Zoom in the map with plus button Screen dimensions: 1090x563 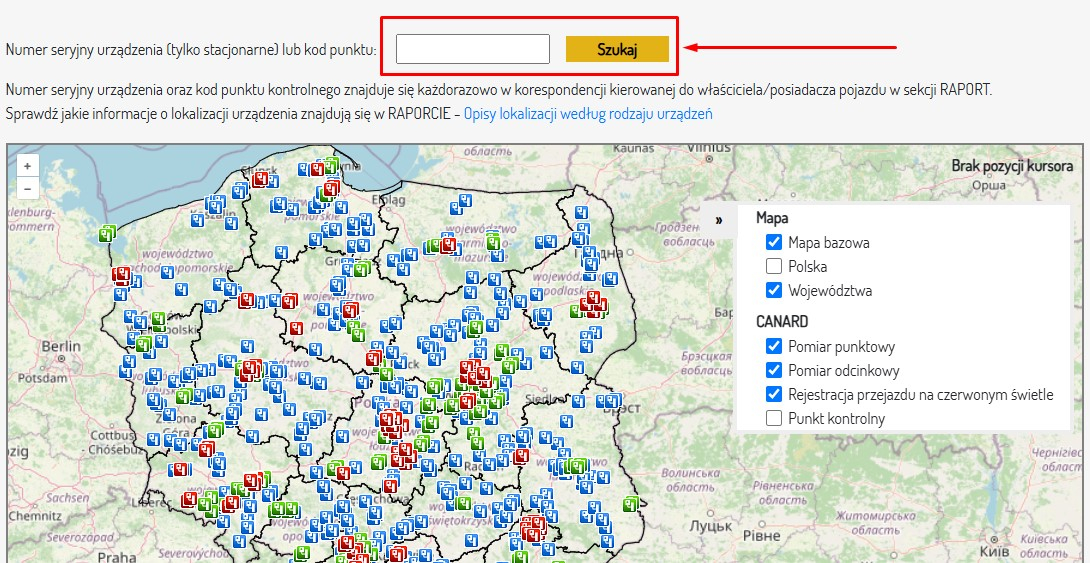[27, 166]
